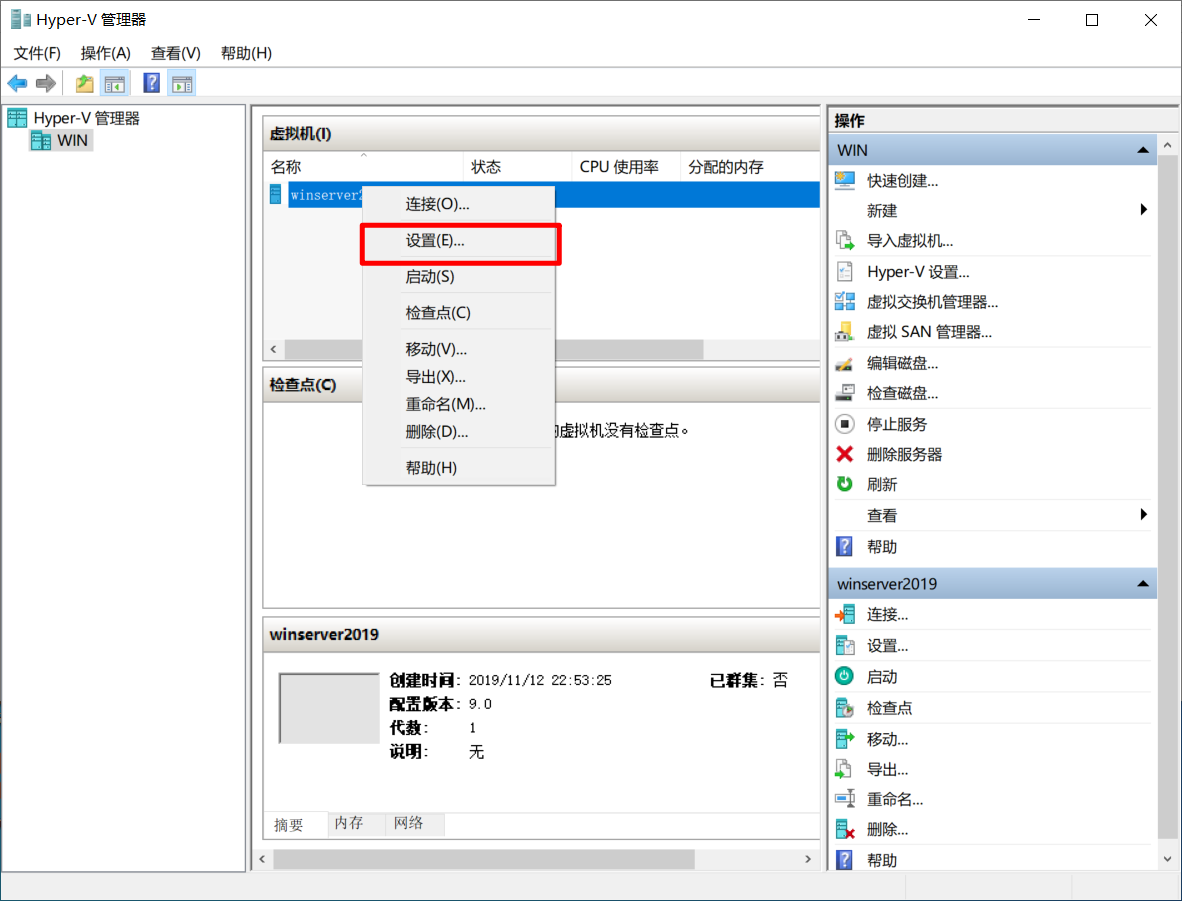The height and width of the screenshot is (901, 1182).
Task: Choose Export (导出) from the context menu
Action: tap(435, 377)
